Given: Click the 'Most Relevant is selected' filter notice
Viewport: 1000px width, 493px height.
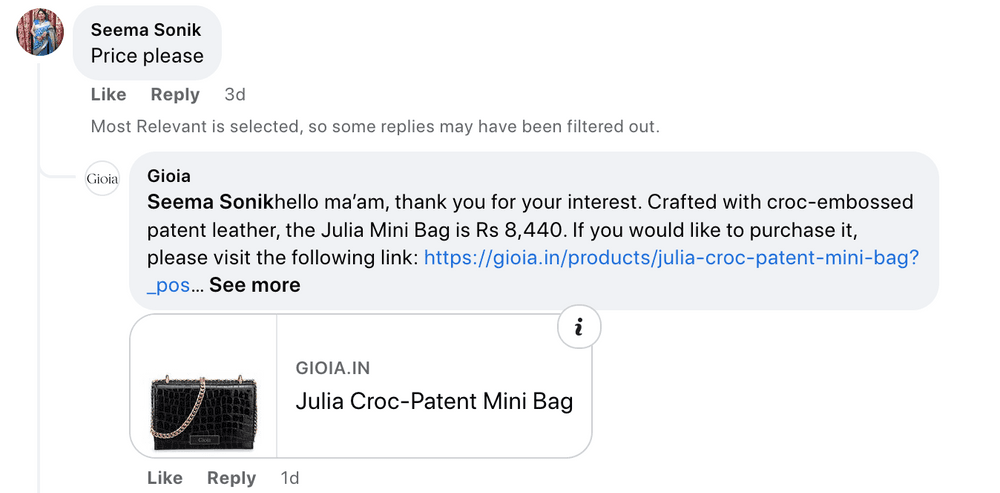Looking at the screenshot, I should point(375,127).
